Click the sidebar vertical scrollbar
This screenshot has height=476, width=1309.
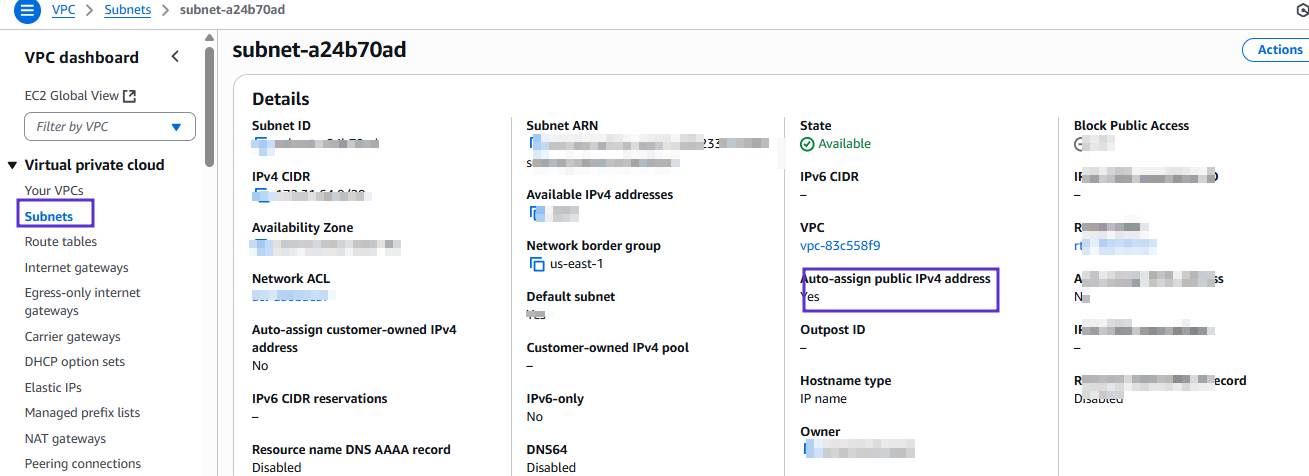pos(209,105)
